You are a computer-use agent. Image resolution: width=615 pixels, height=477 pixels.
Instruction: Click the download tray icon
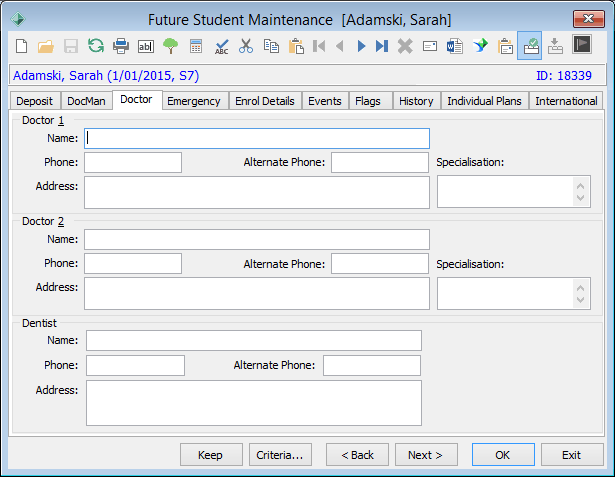click(555, 46)
